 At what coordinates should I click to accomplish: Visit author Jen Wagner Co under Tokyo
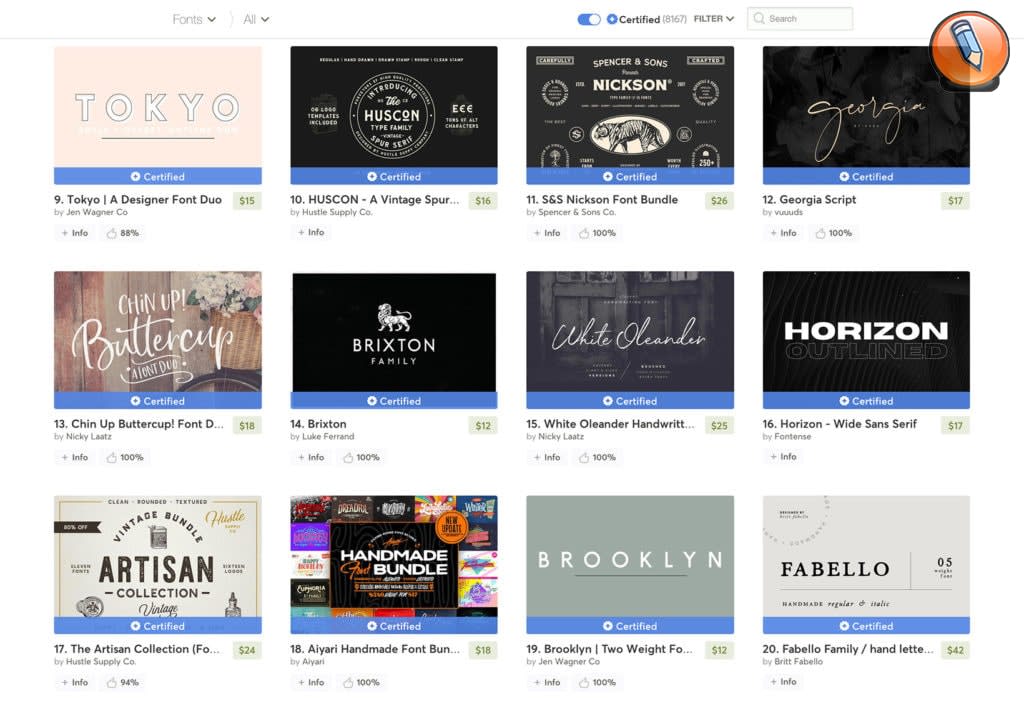point(97,212)
